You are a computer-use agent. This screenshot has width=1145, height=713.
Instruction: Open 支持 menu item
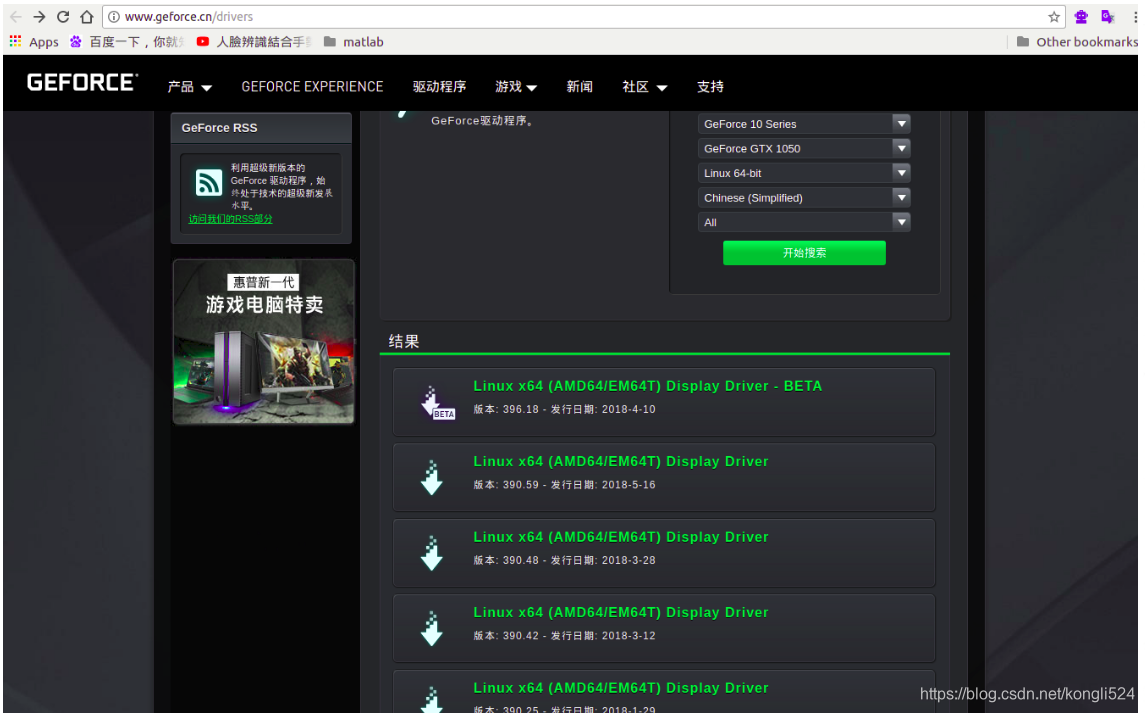710,87
